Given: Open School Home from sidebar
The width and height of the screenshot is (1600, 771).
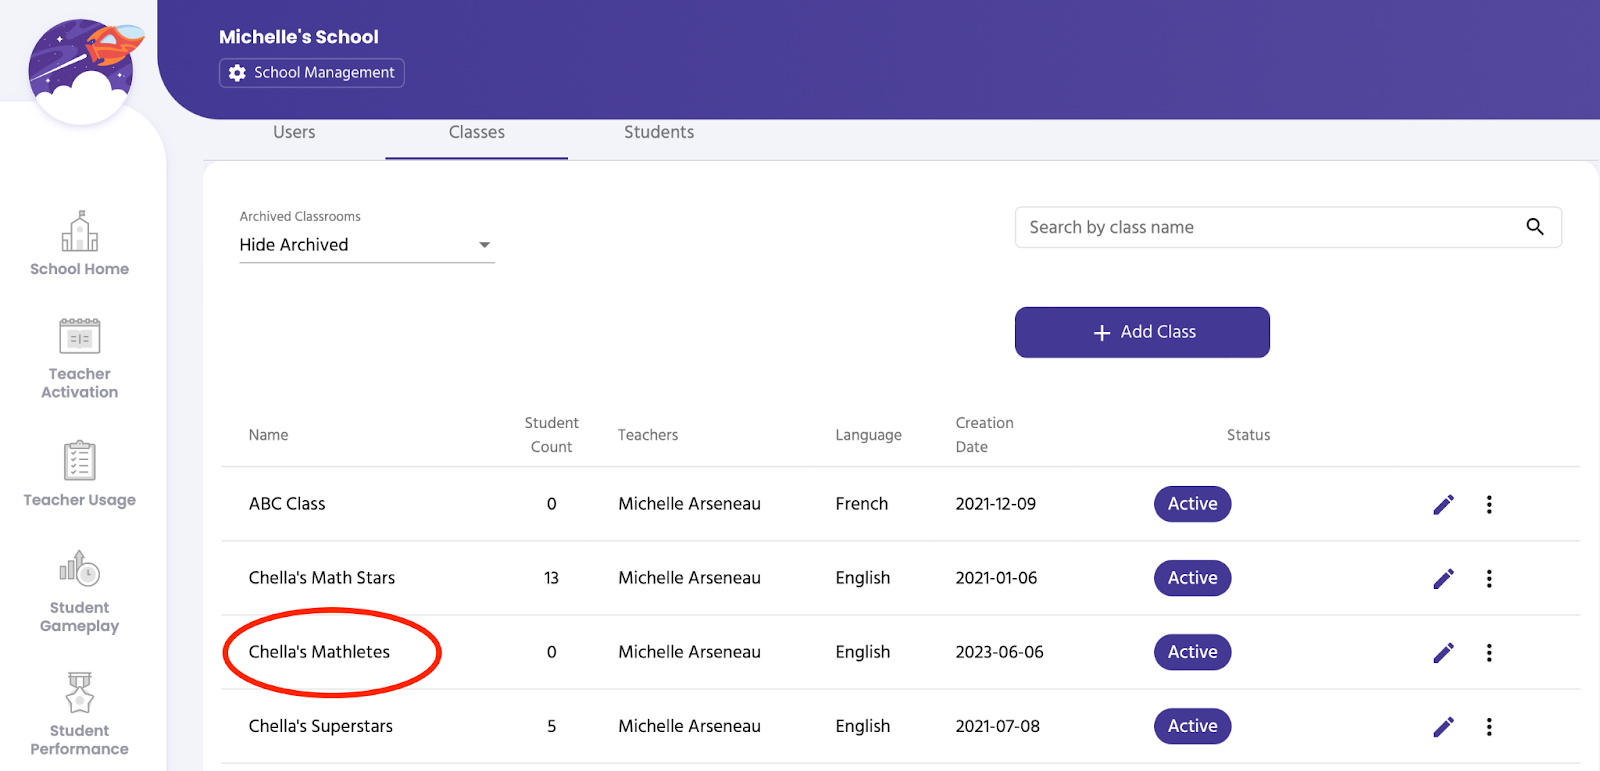Looking at the screenshot, I should (x=79, y=243).
